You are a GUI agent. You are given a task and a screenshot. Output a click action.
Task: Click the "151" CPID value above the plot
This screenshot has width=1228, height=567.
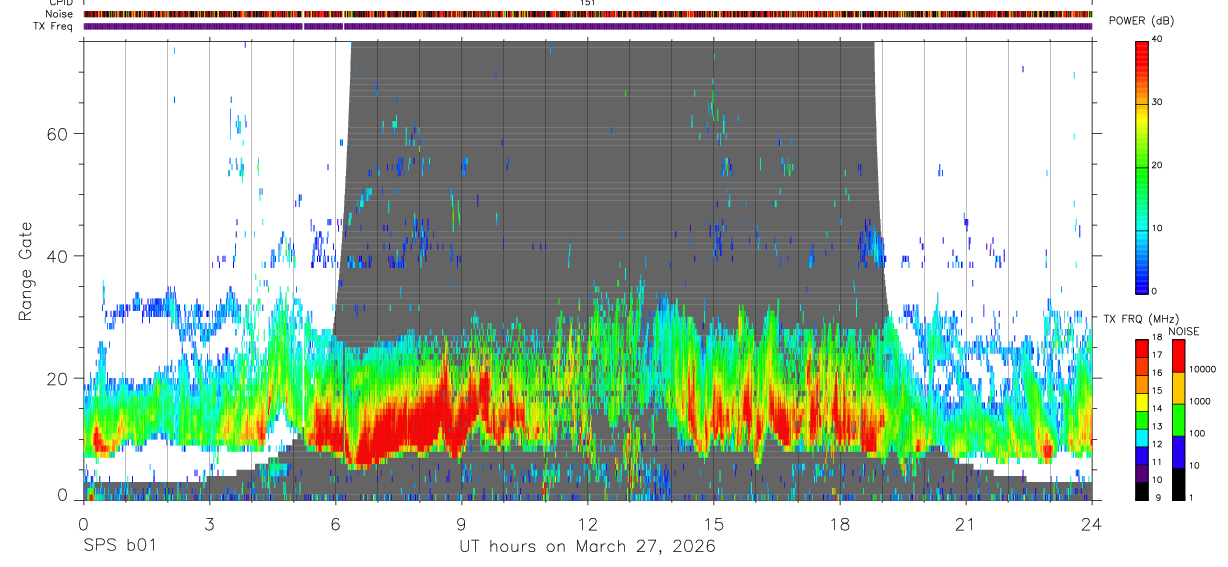tap(588, 4)
